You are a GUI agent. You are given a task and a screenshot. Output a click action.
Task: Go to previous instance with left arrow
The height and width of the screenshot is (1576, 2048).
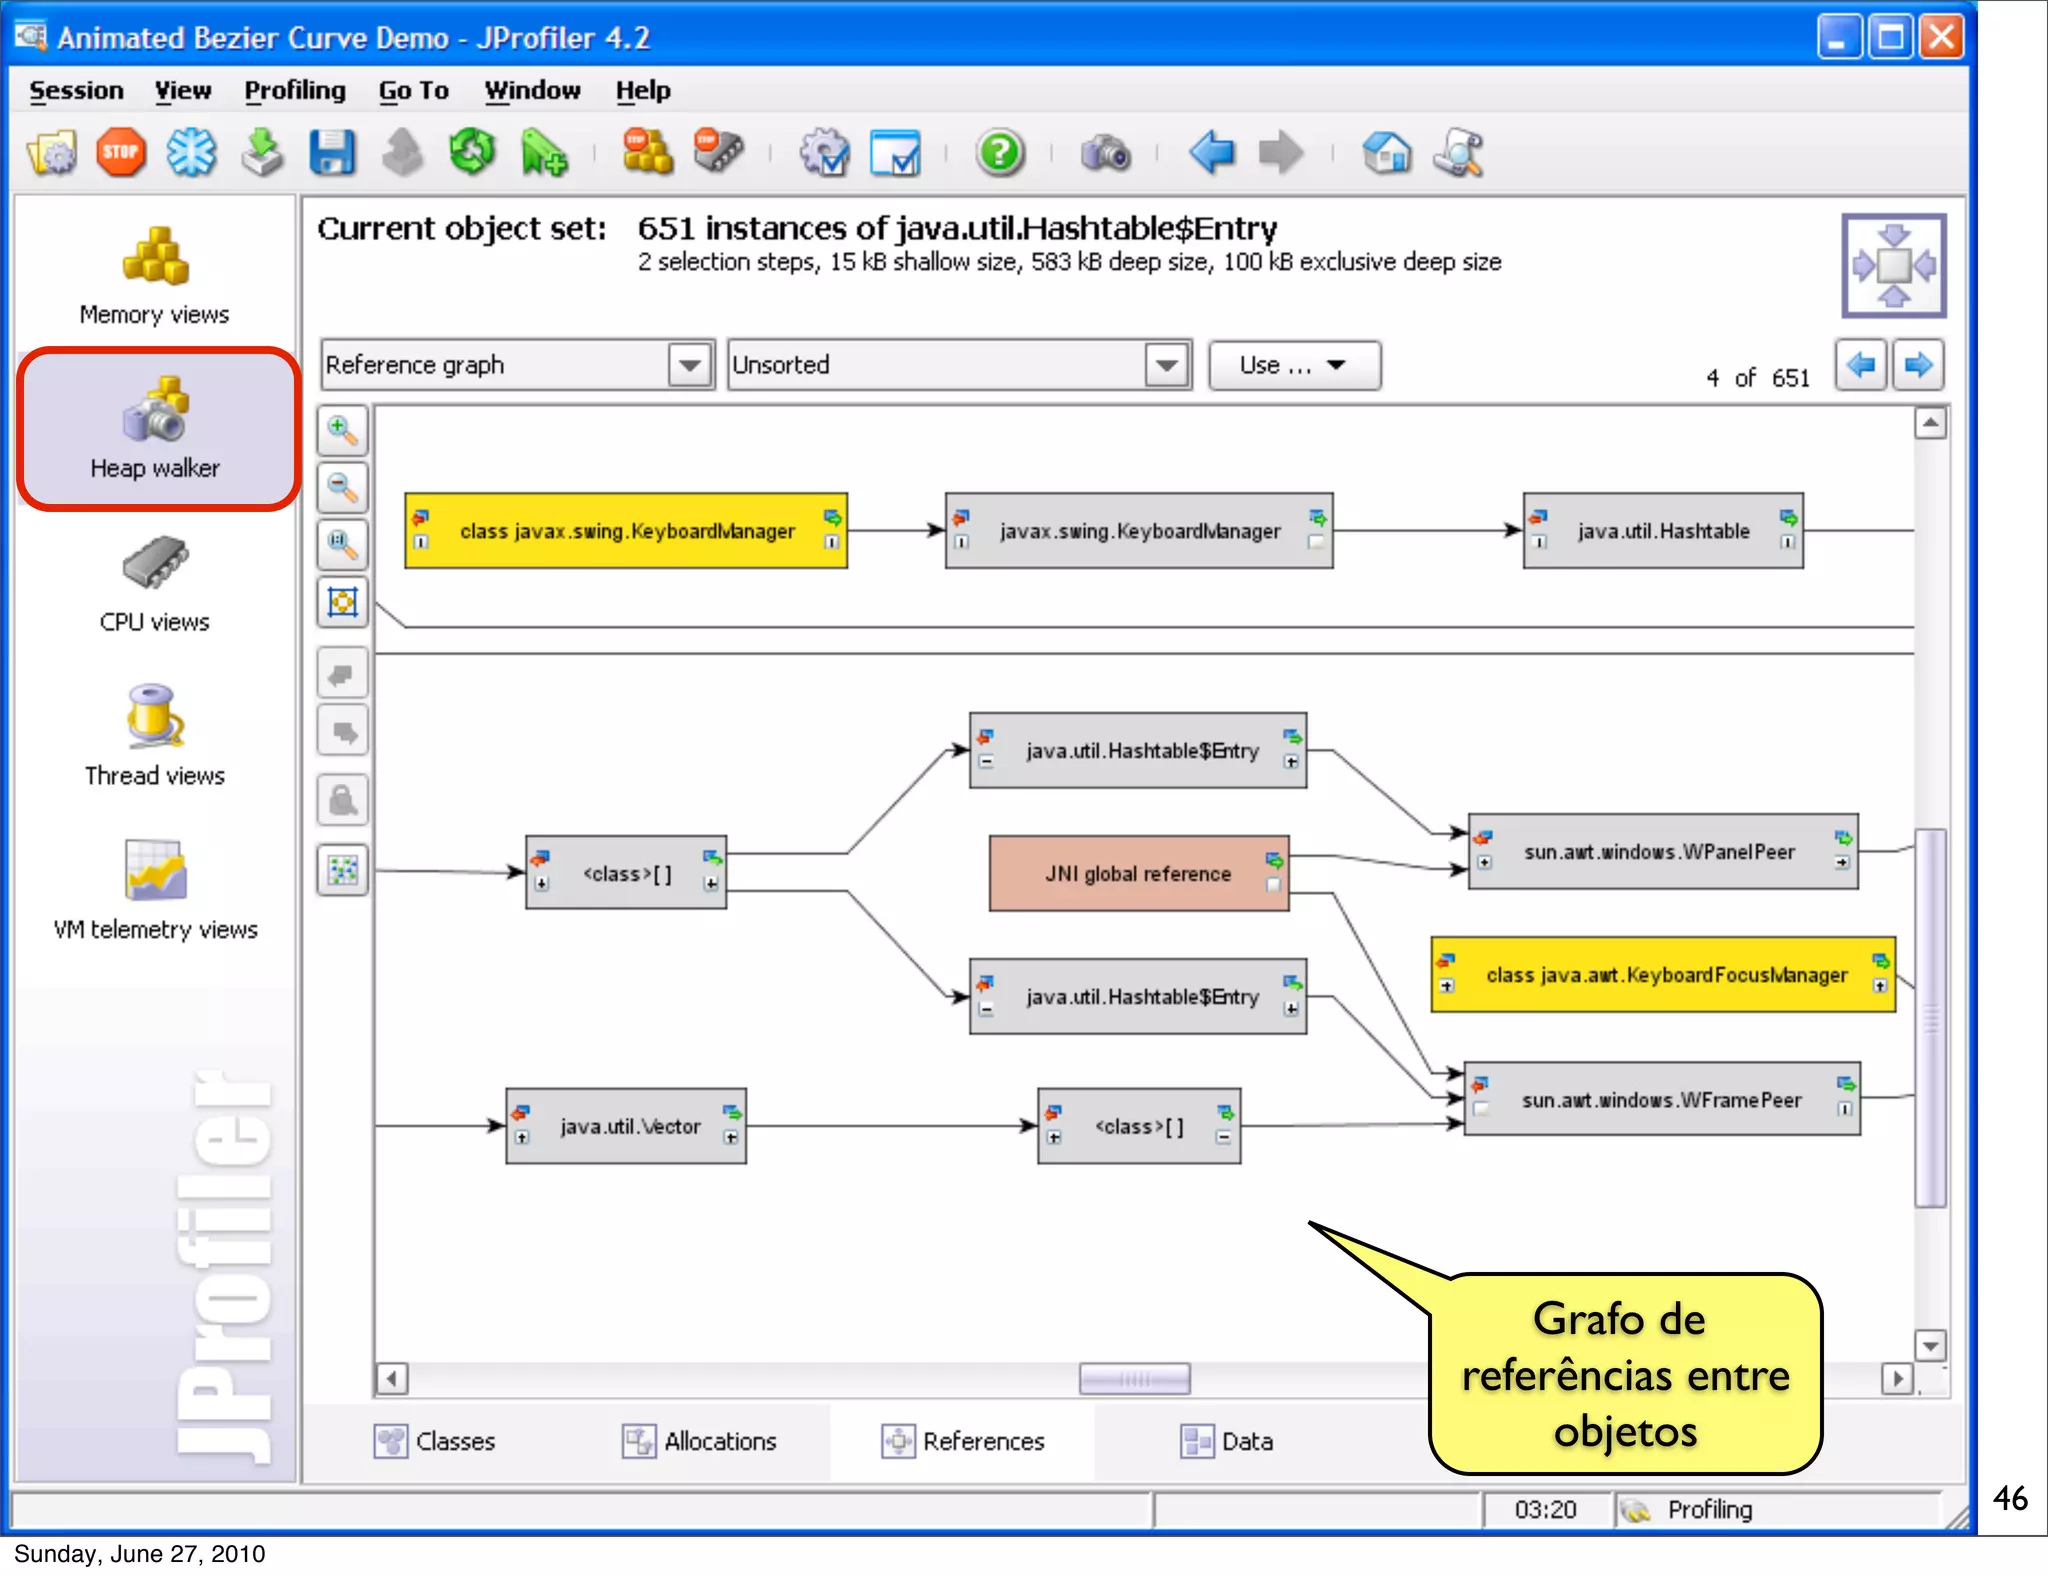[x=1860, y=365]
